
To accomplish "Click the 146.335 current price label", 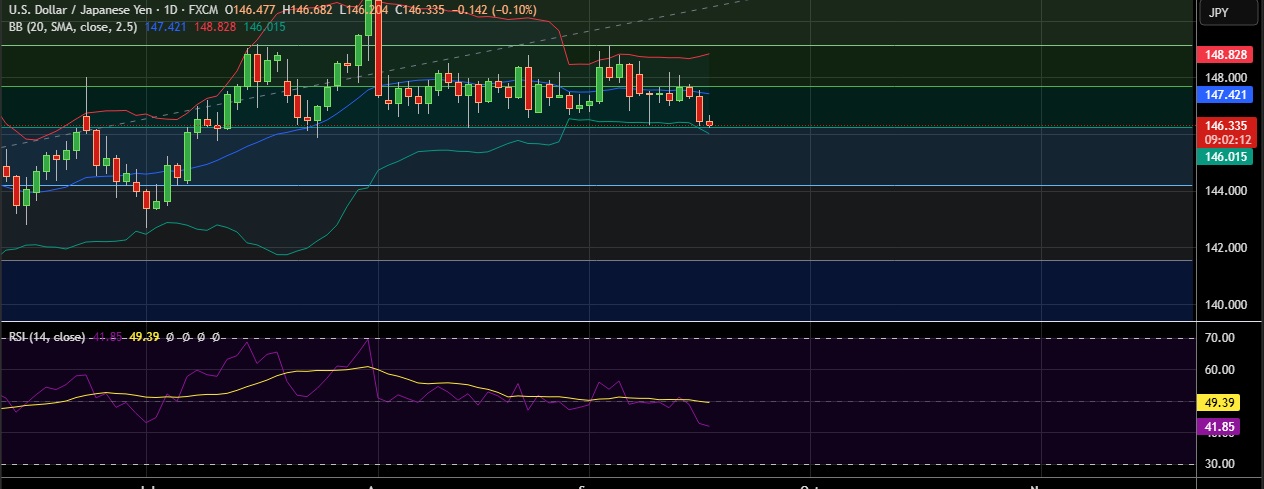I will click(x=1226, y=126).
